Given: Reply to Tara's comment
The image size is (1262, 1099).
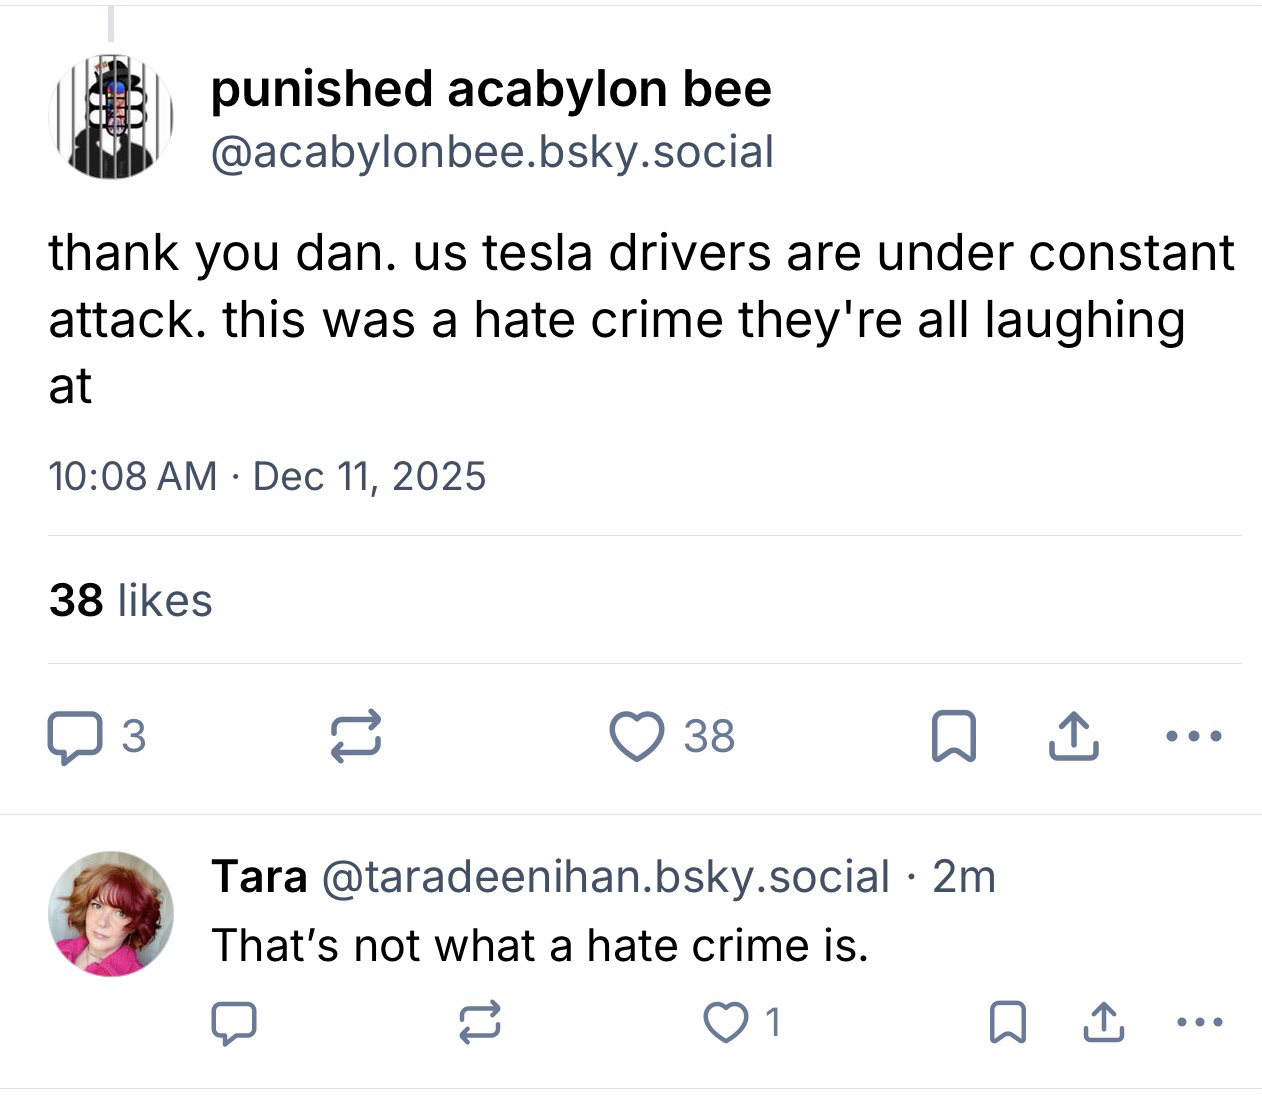Looking at the screenshot, I should coord(234,1023).
